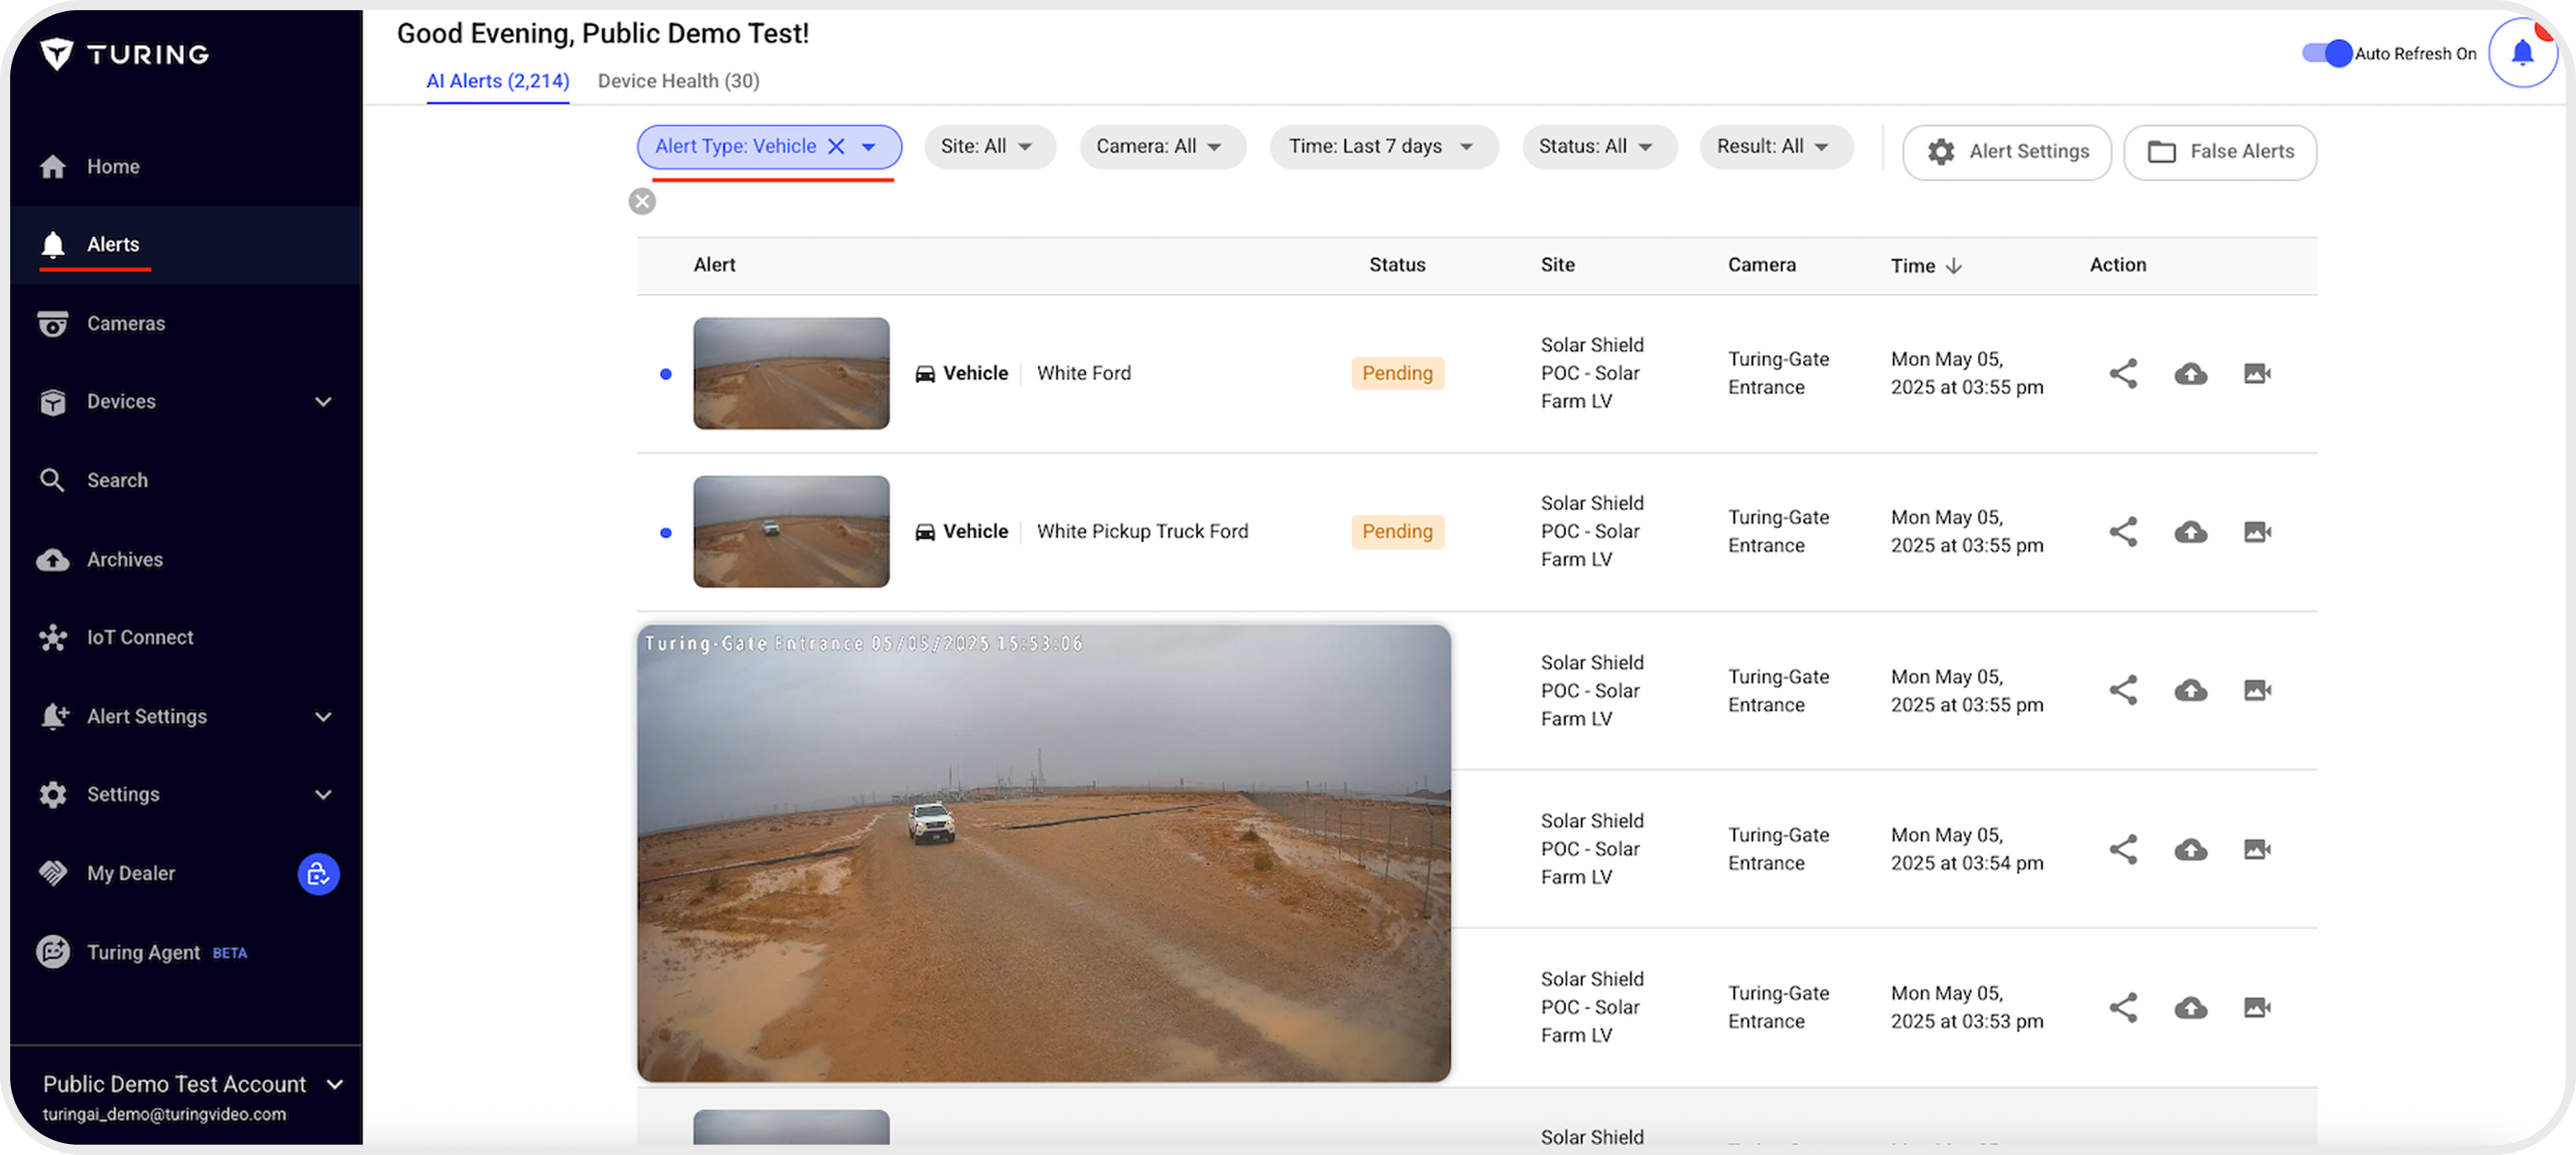
Task: Open the False Alerts folder button
Action: click(x=2219, y=151)
